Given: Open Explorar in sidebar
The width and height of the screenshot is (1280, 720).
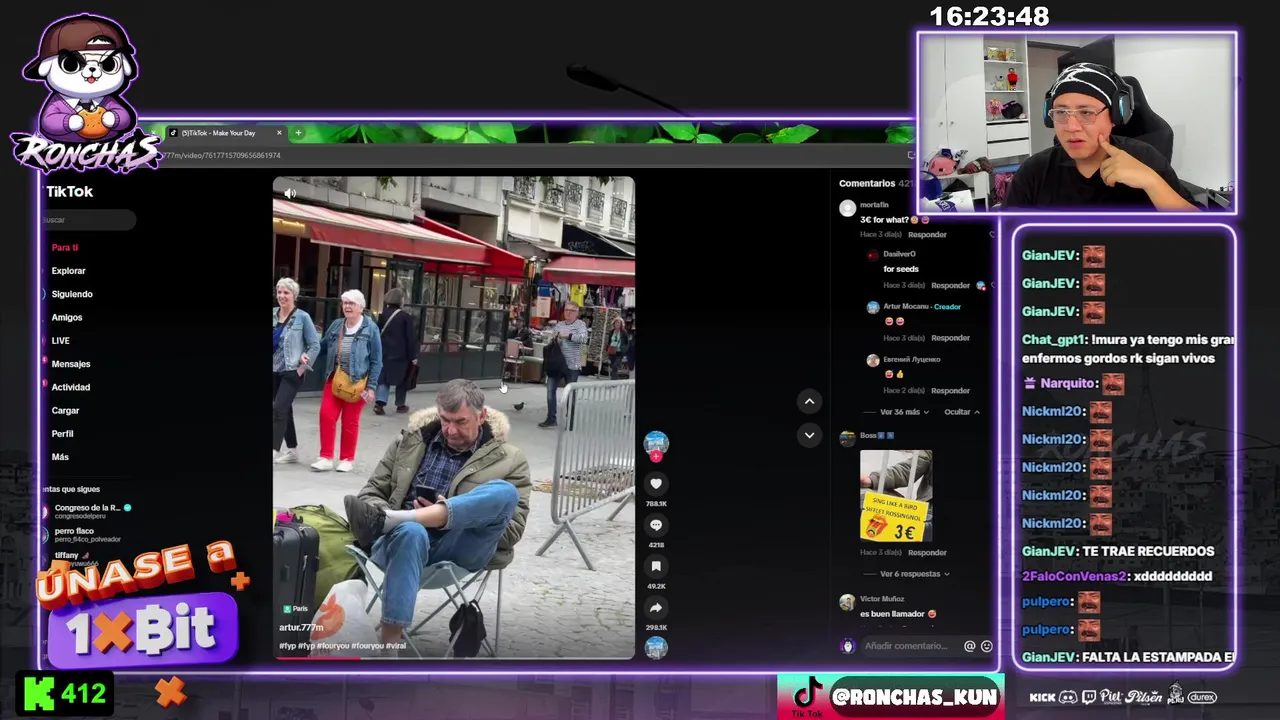Looking at the screenshot, I should point(69,271).
